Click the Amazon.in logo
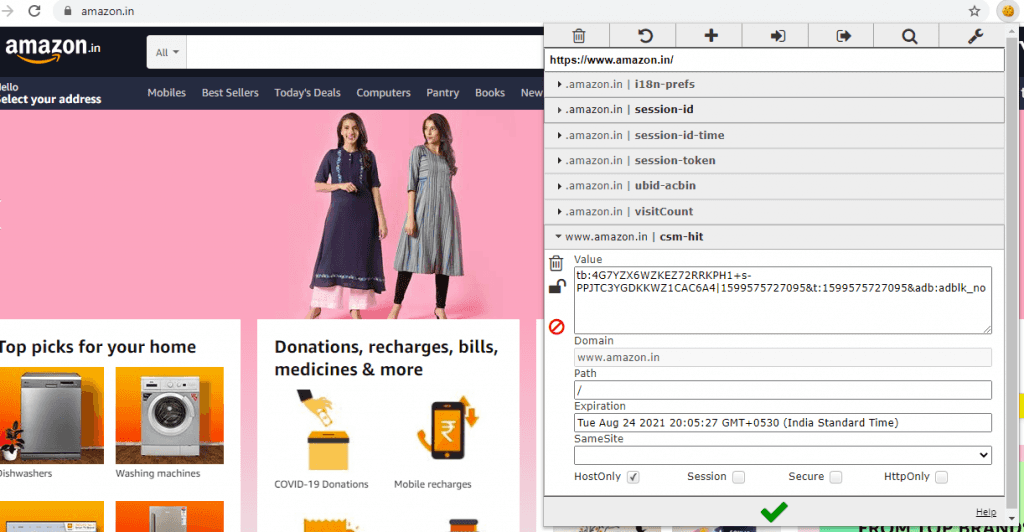1024x532 pixels. 53,49
